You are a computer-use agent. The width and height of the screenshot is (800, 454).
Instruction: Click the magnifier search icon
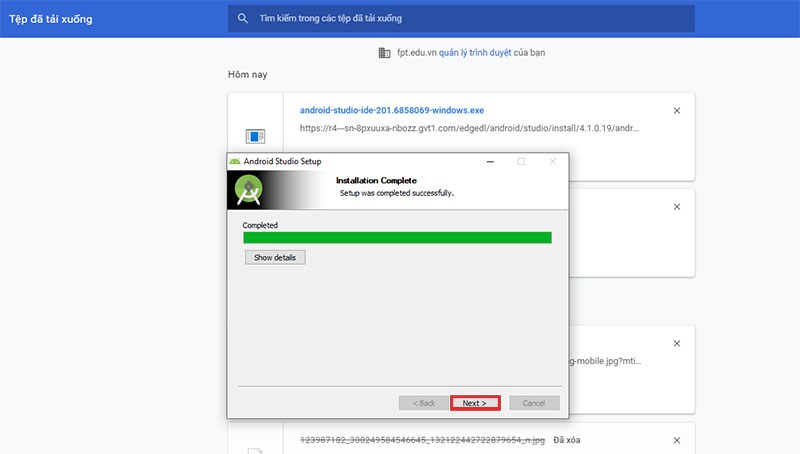click(x=243, y=18)
